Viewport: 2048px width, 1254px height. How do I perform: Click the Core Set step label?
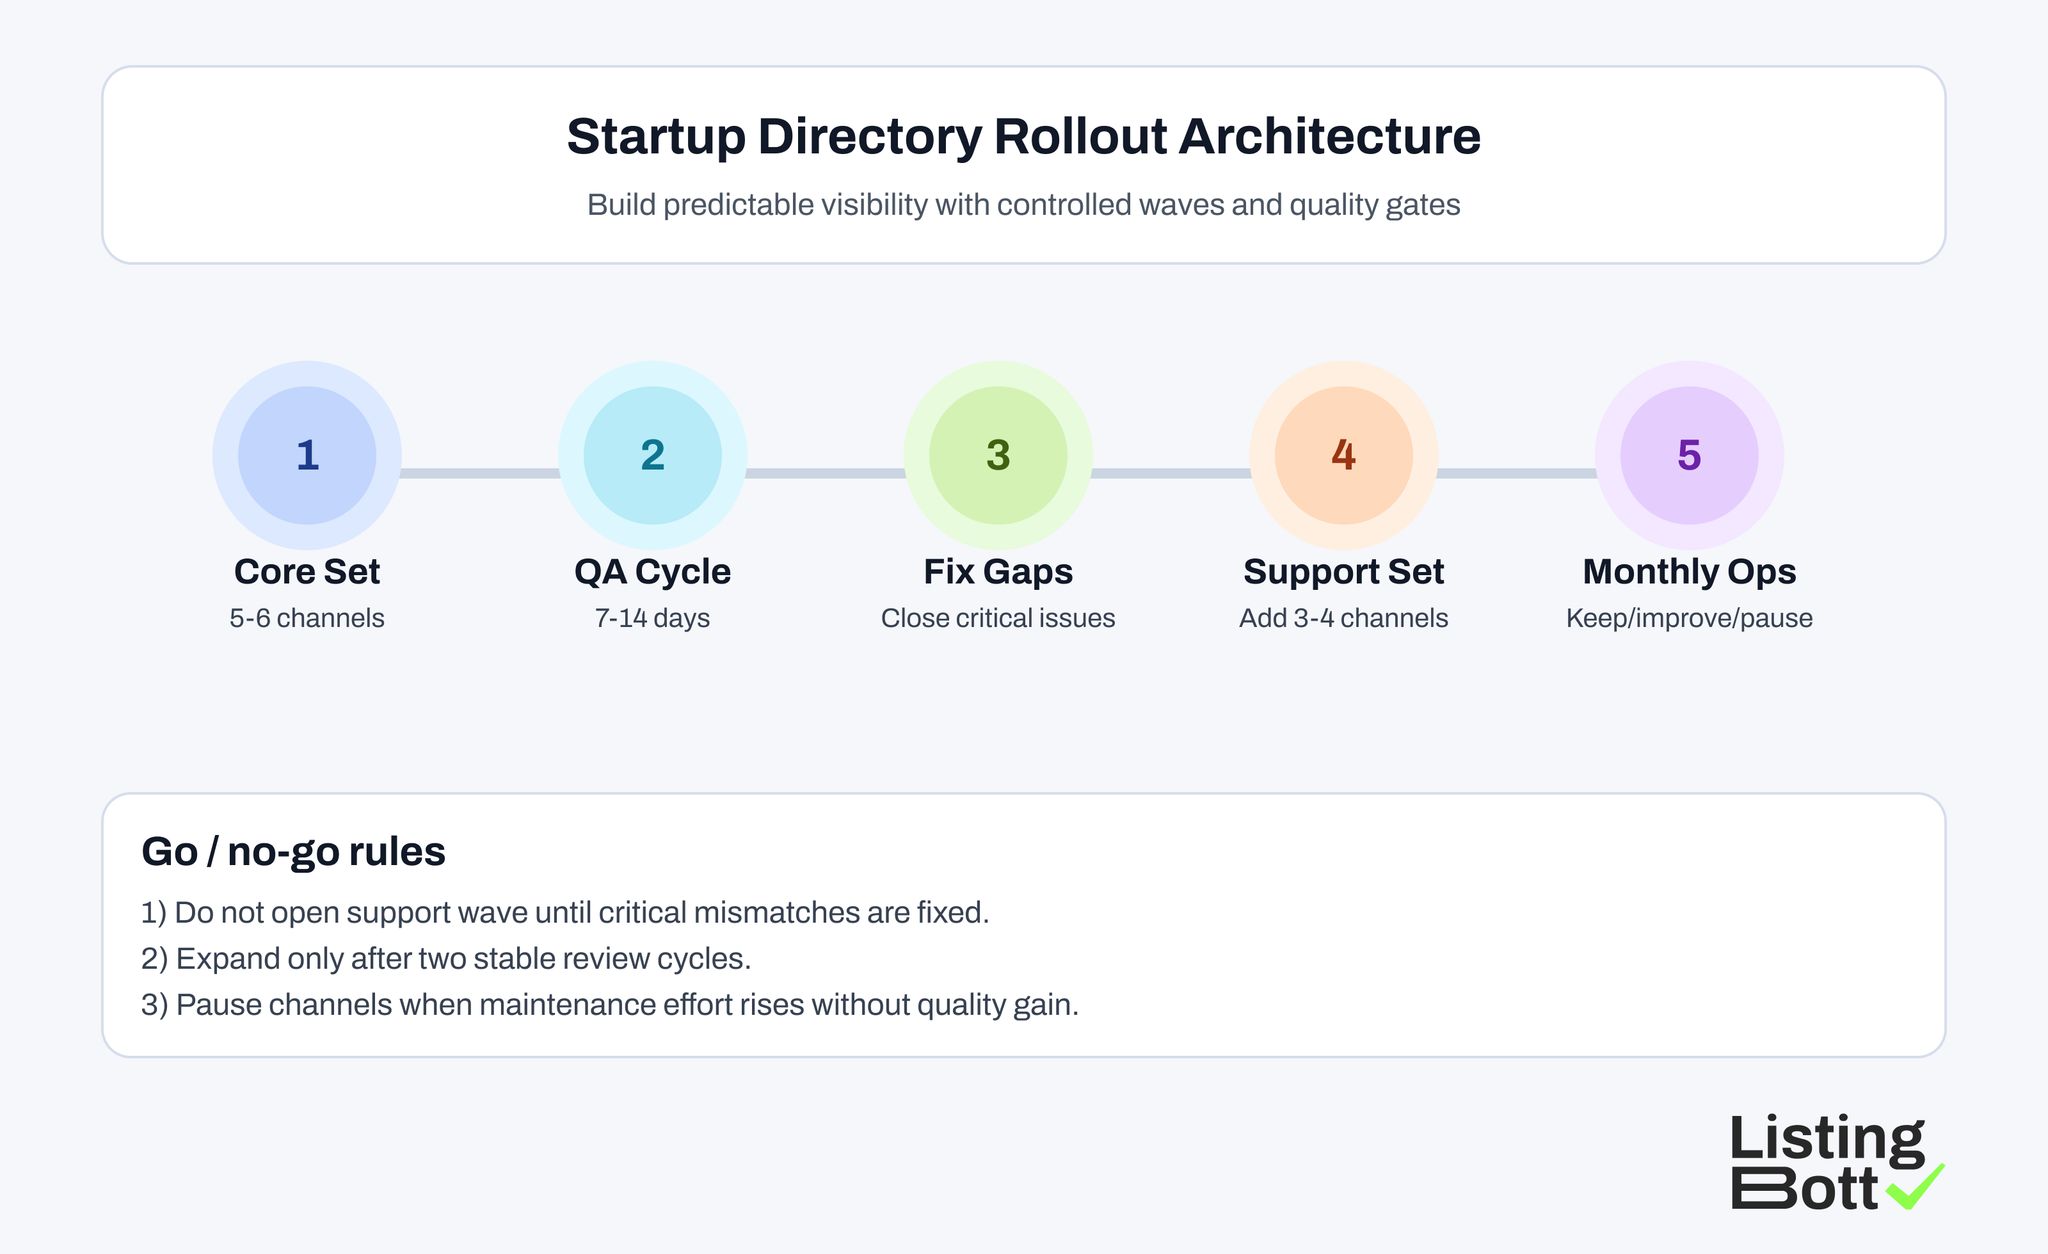tap(306, 571)
